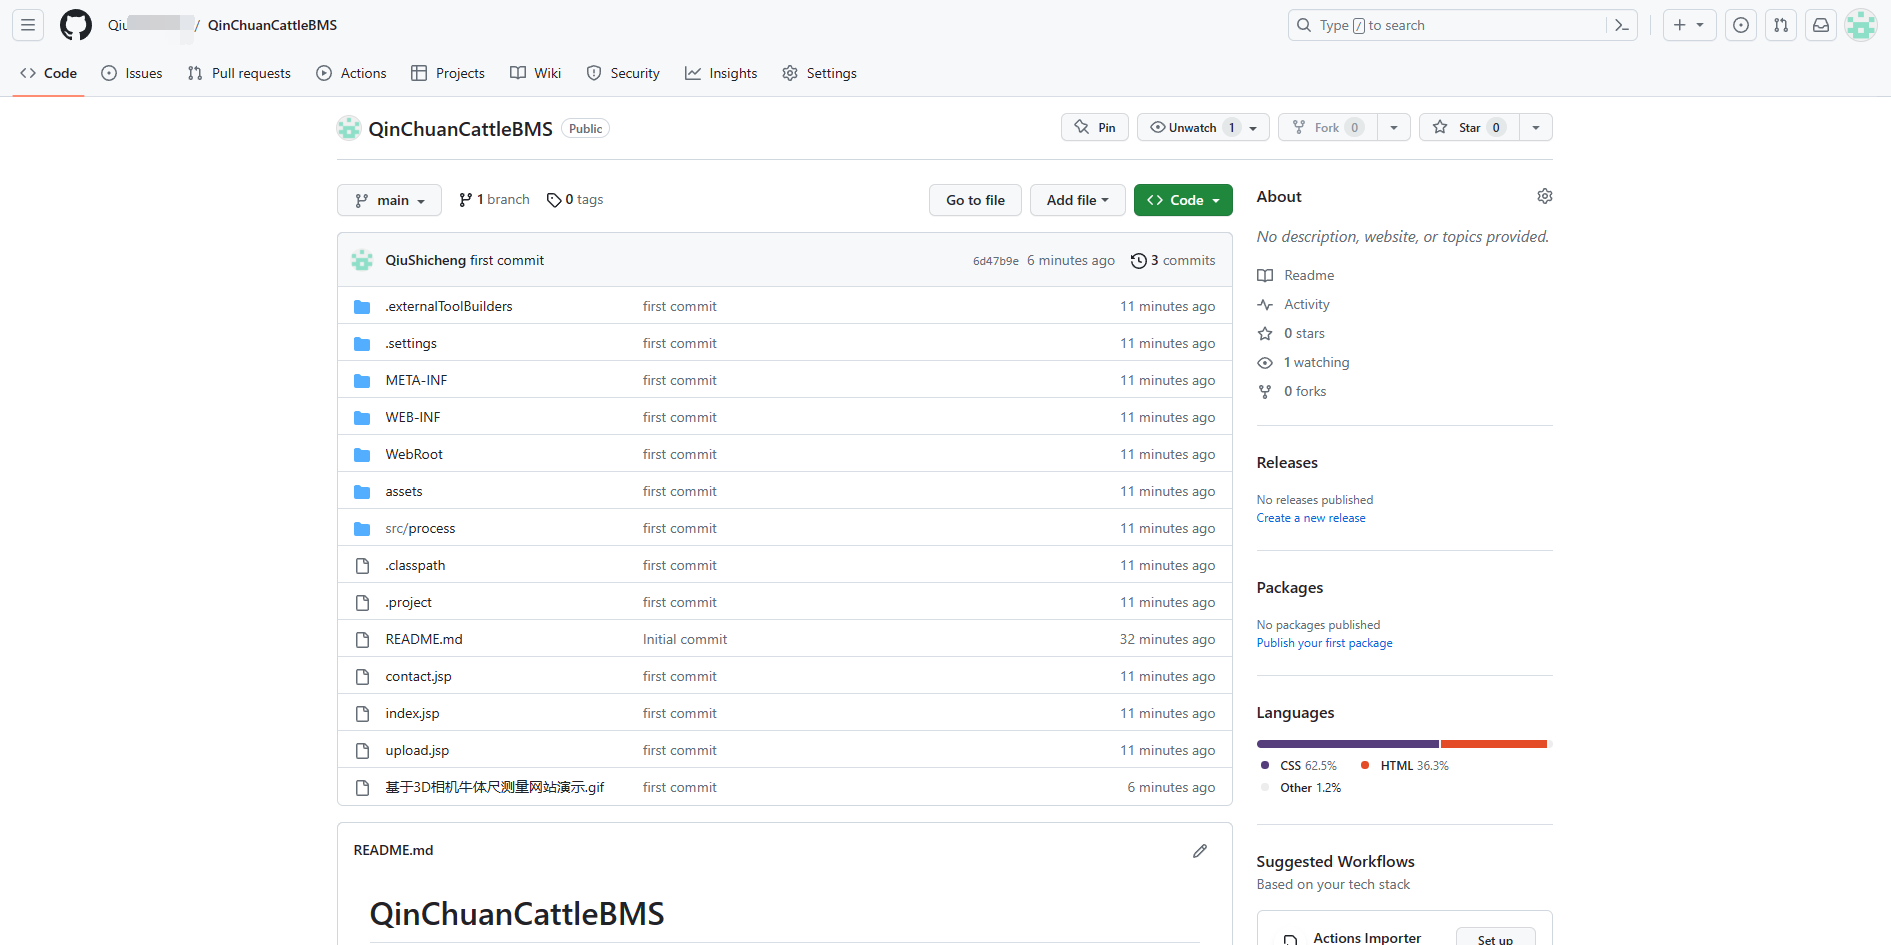1891x945 pixels.
Task: Click the .externalToolBuilders folder icon
Action: 362,307
